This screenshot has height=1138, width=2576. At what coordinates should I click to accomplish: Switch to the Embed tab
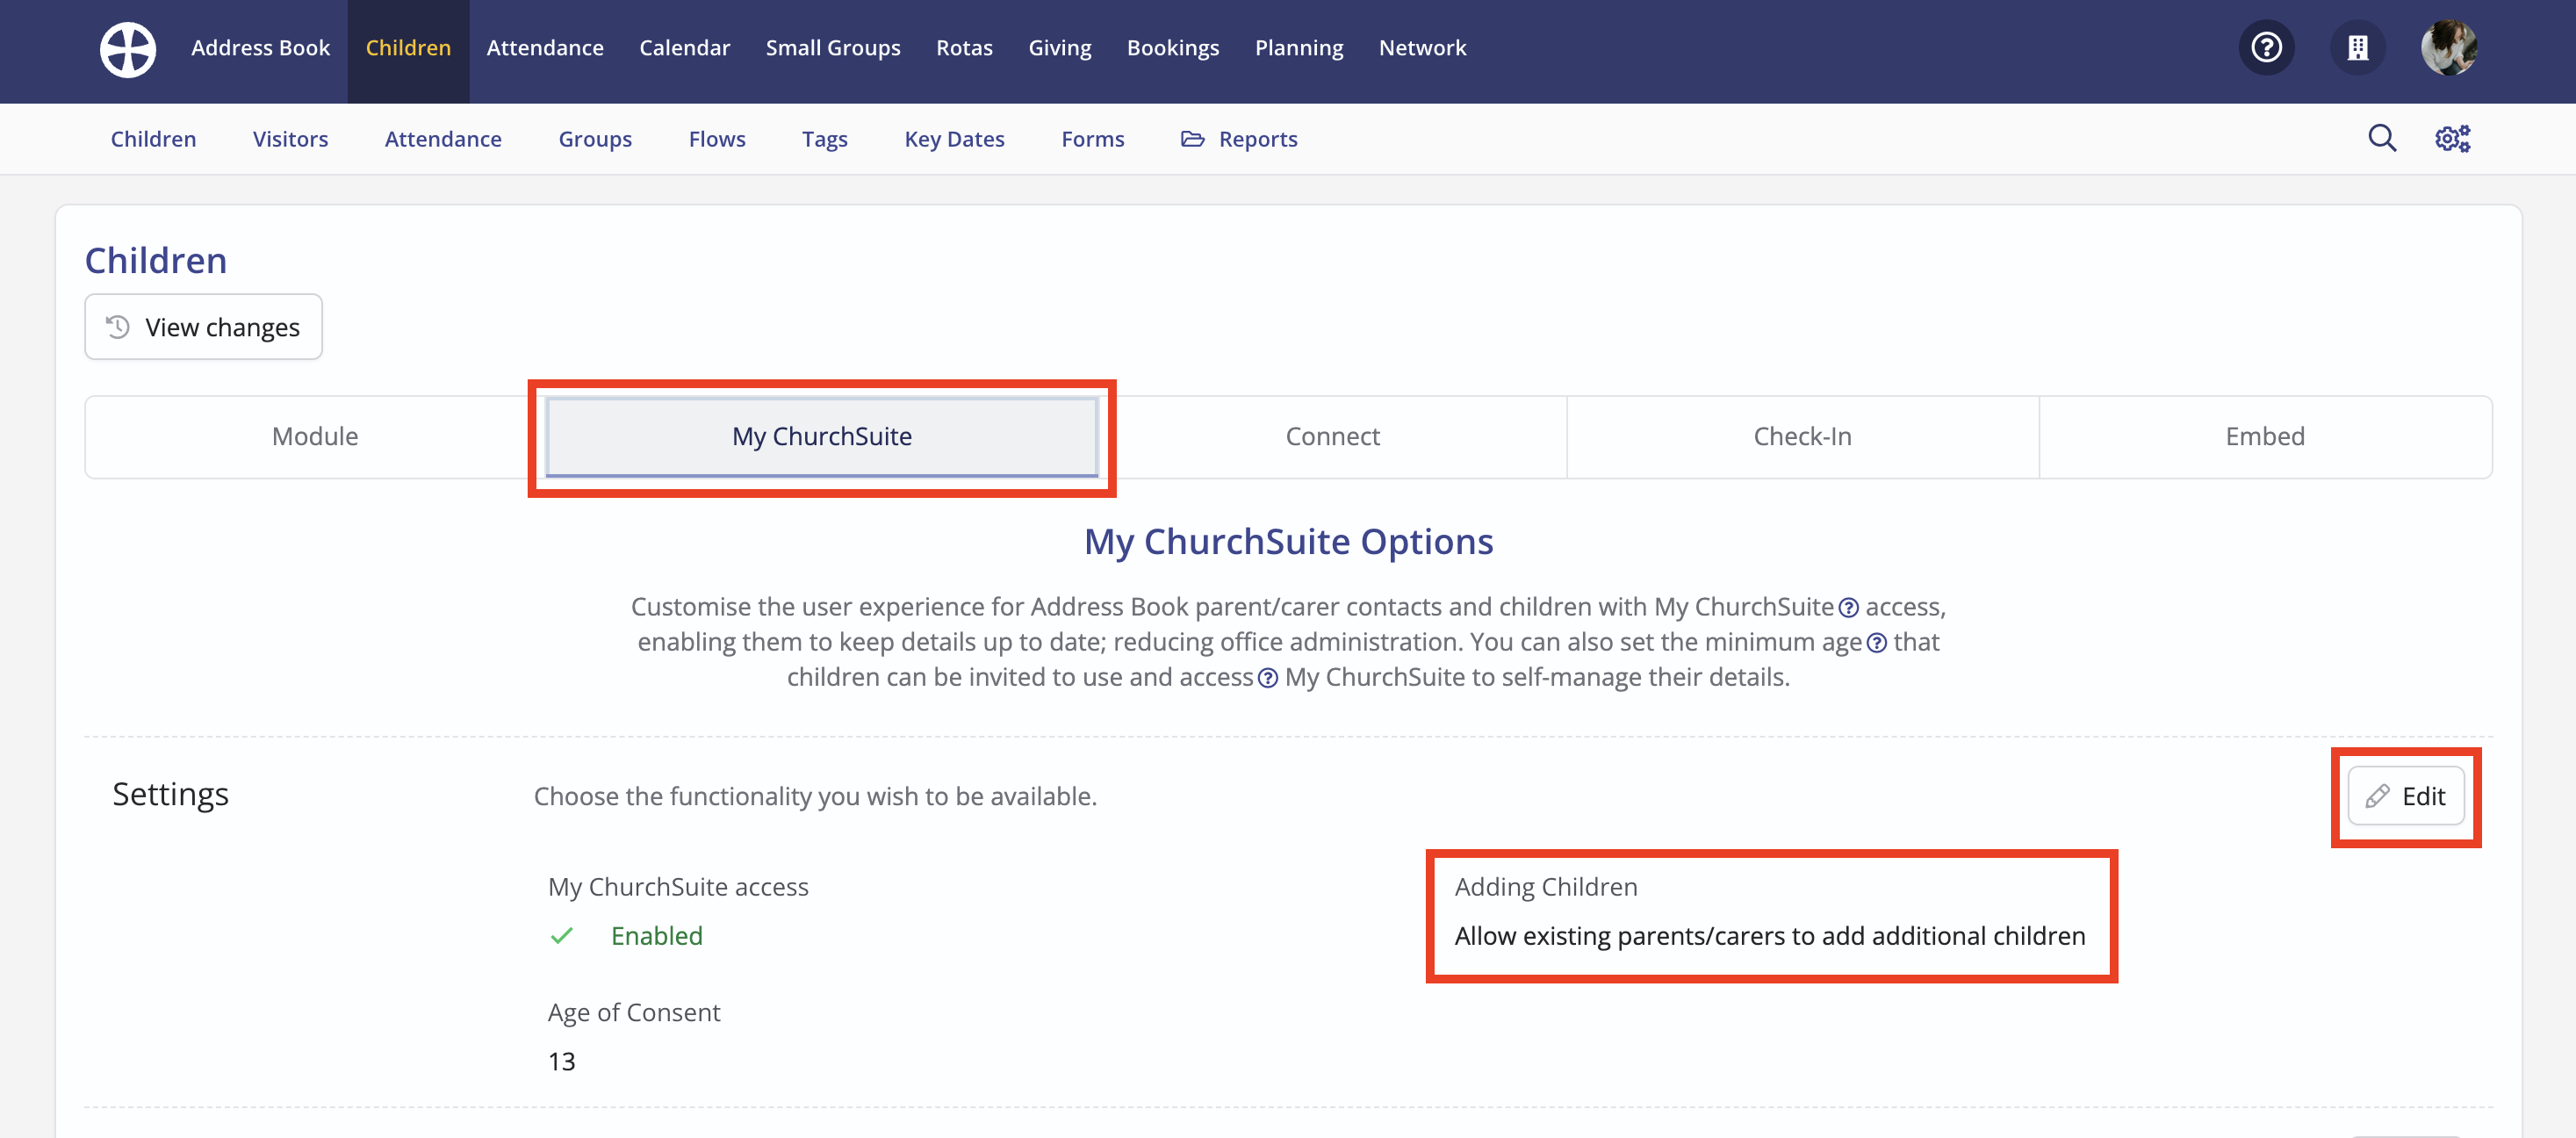pyautogui.click(x=2265, y=437)
